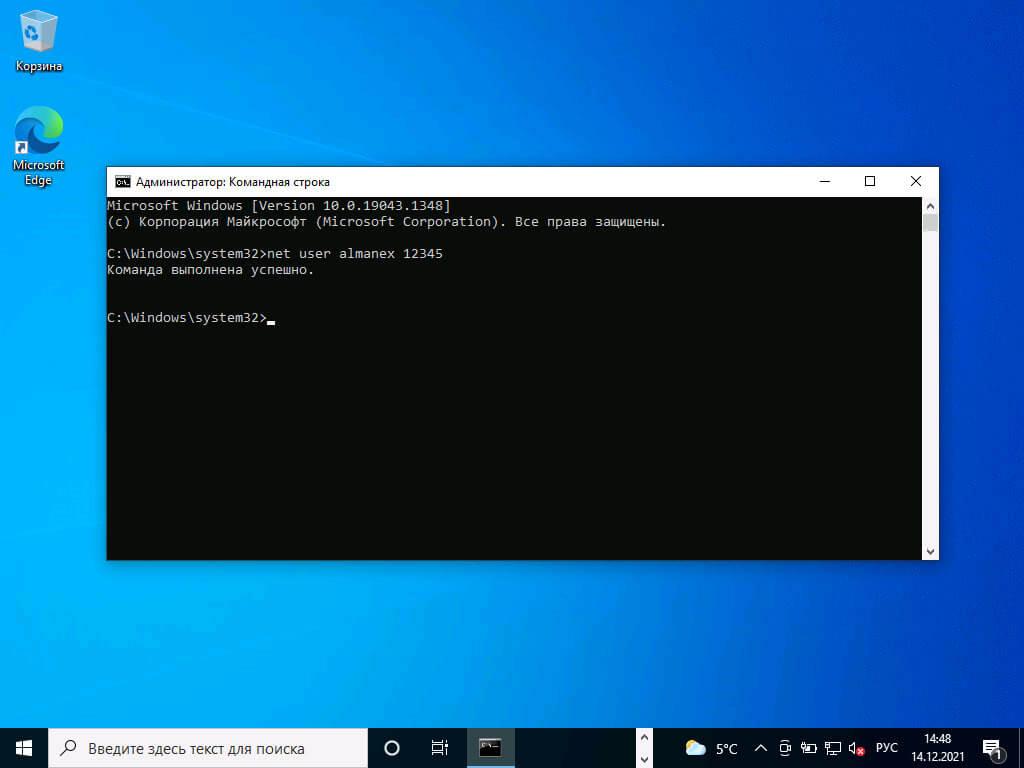This screenshot has height=768, width=1024.
Task: Click the 'Version 10.0.19043.1348' text
Action: (x=351, y=206)
